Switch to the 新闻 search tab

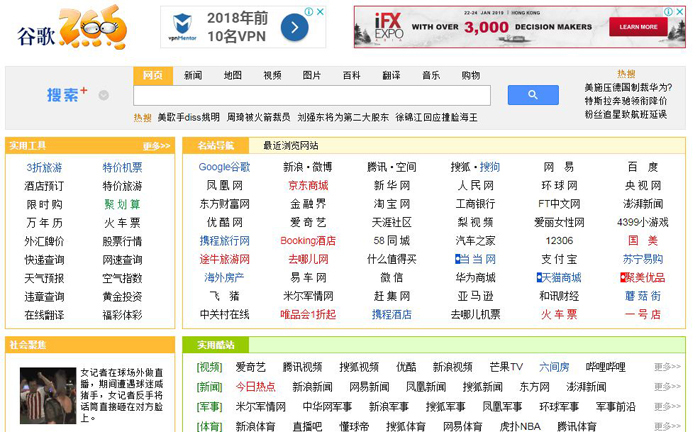click(192, 76)
